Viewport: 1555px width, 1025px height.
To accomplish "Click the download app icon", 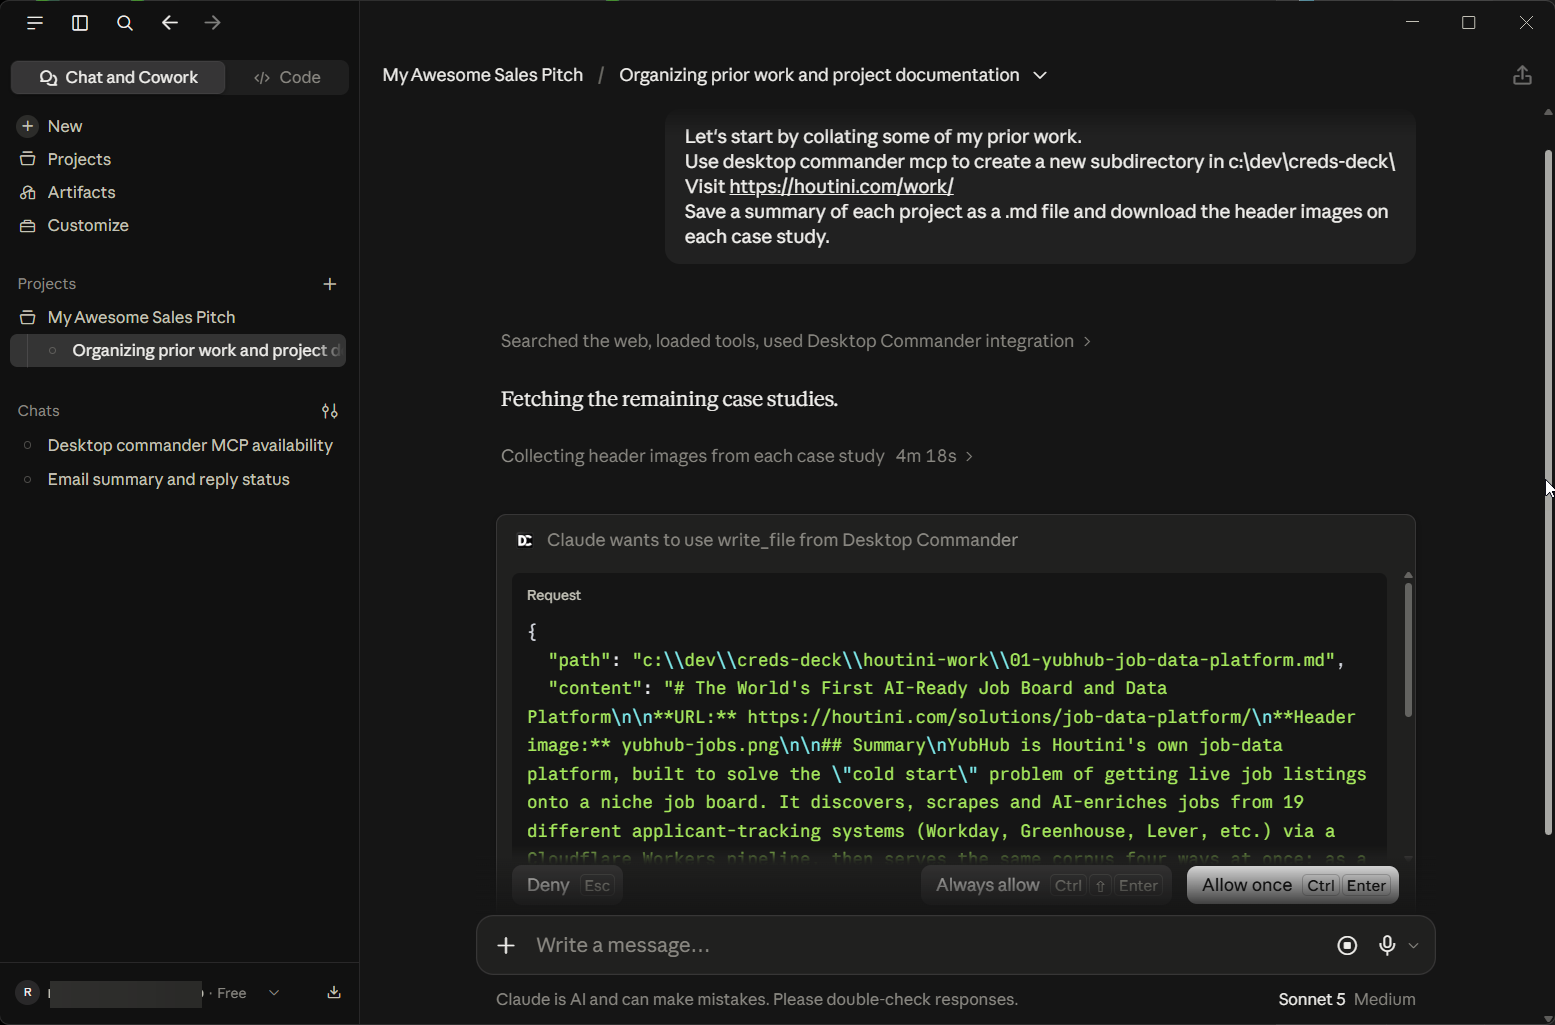I will point(334,993).
